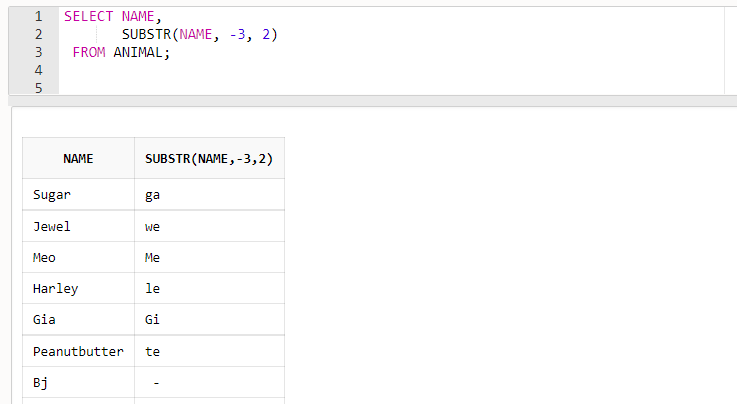Click line number 5 in the gutter
The width and height of the screenshot is (737, 404).
(39, 88)
